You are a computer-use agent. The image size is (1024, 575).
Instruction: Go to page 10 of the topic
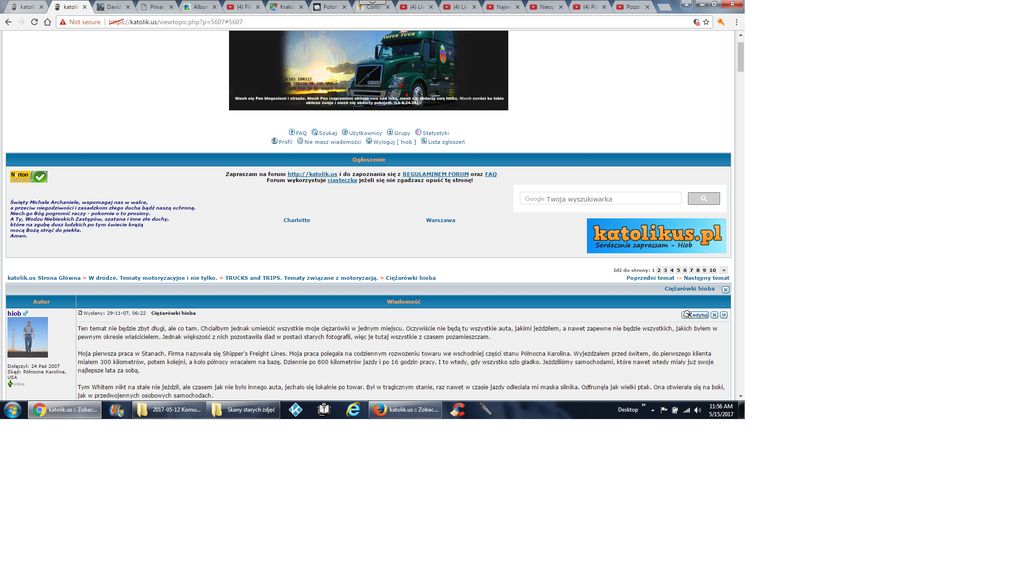coord(712,270)
